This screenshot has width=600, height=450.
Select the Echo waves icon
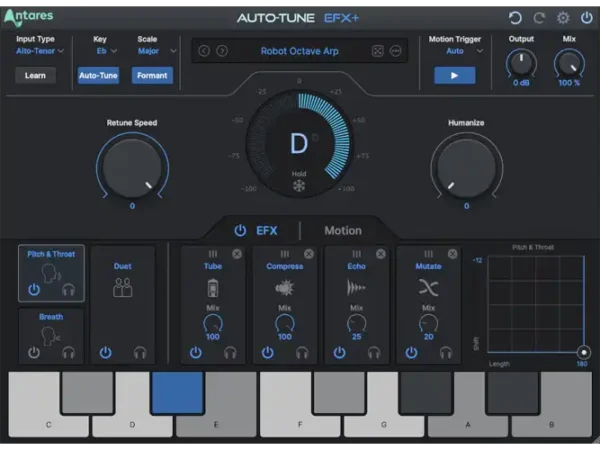[356, 288]
